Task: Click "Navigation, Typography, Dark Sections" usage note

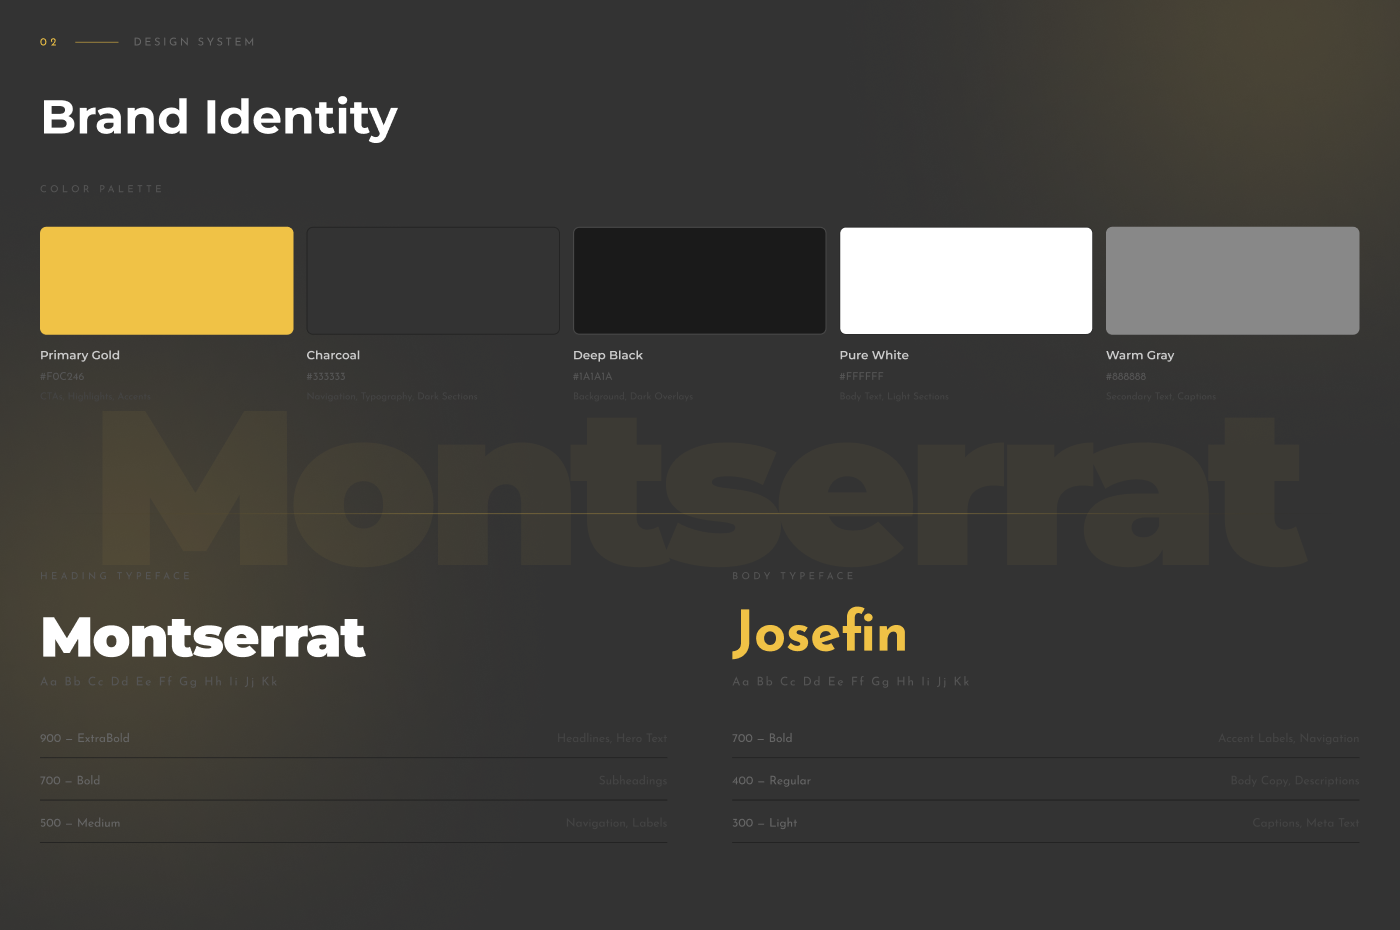Action: [x=392, y=397]
